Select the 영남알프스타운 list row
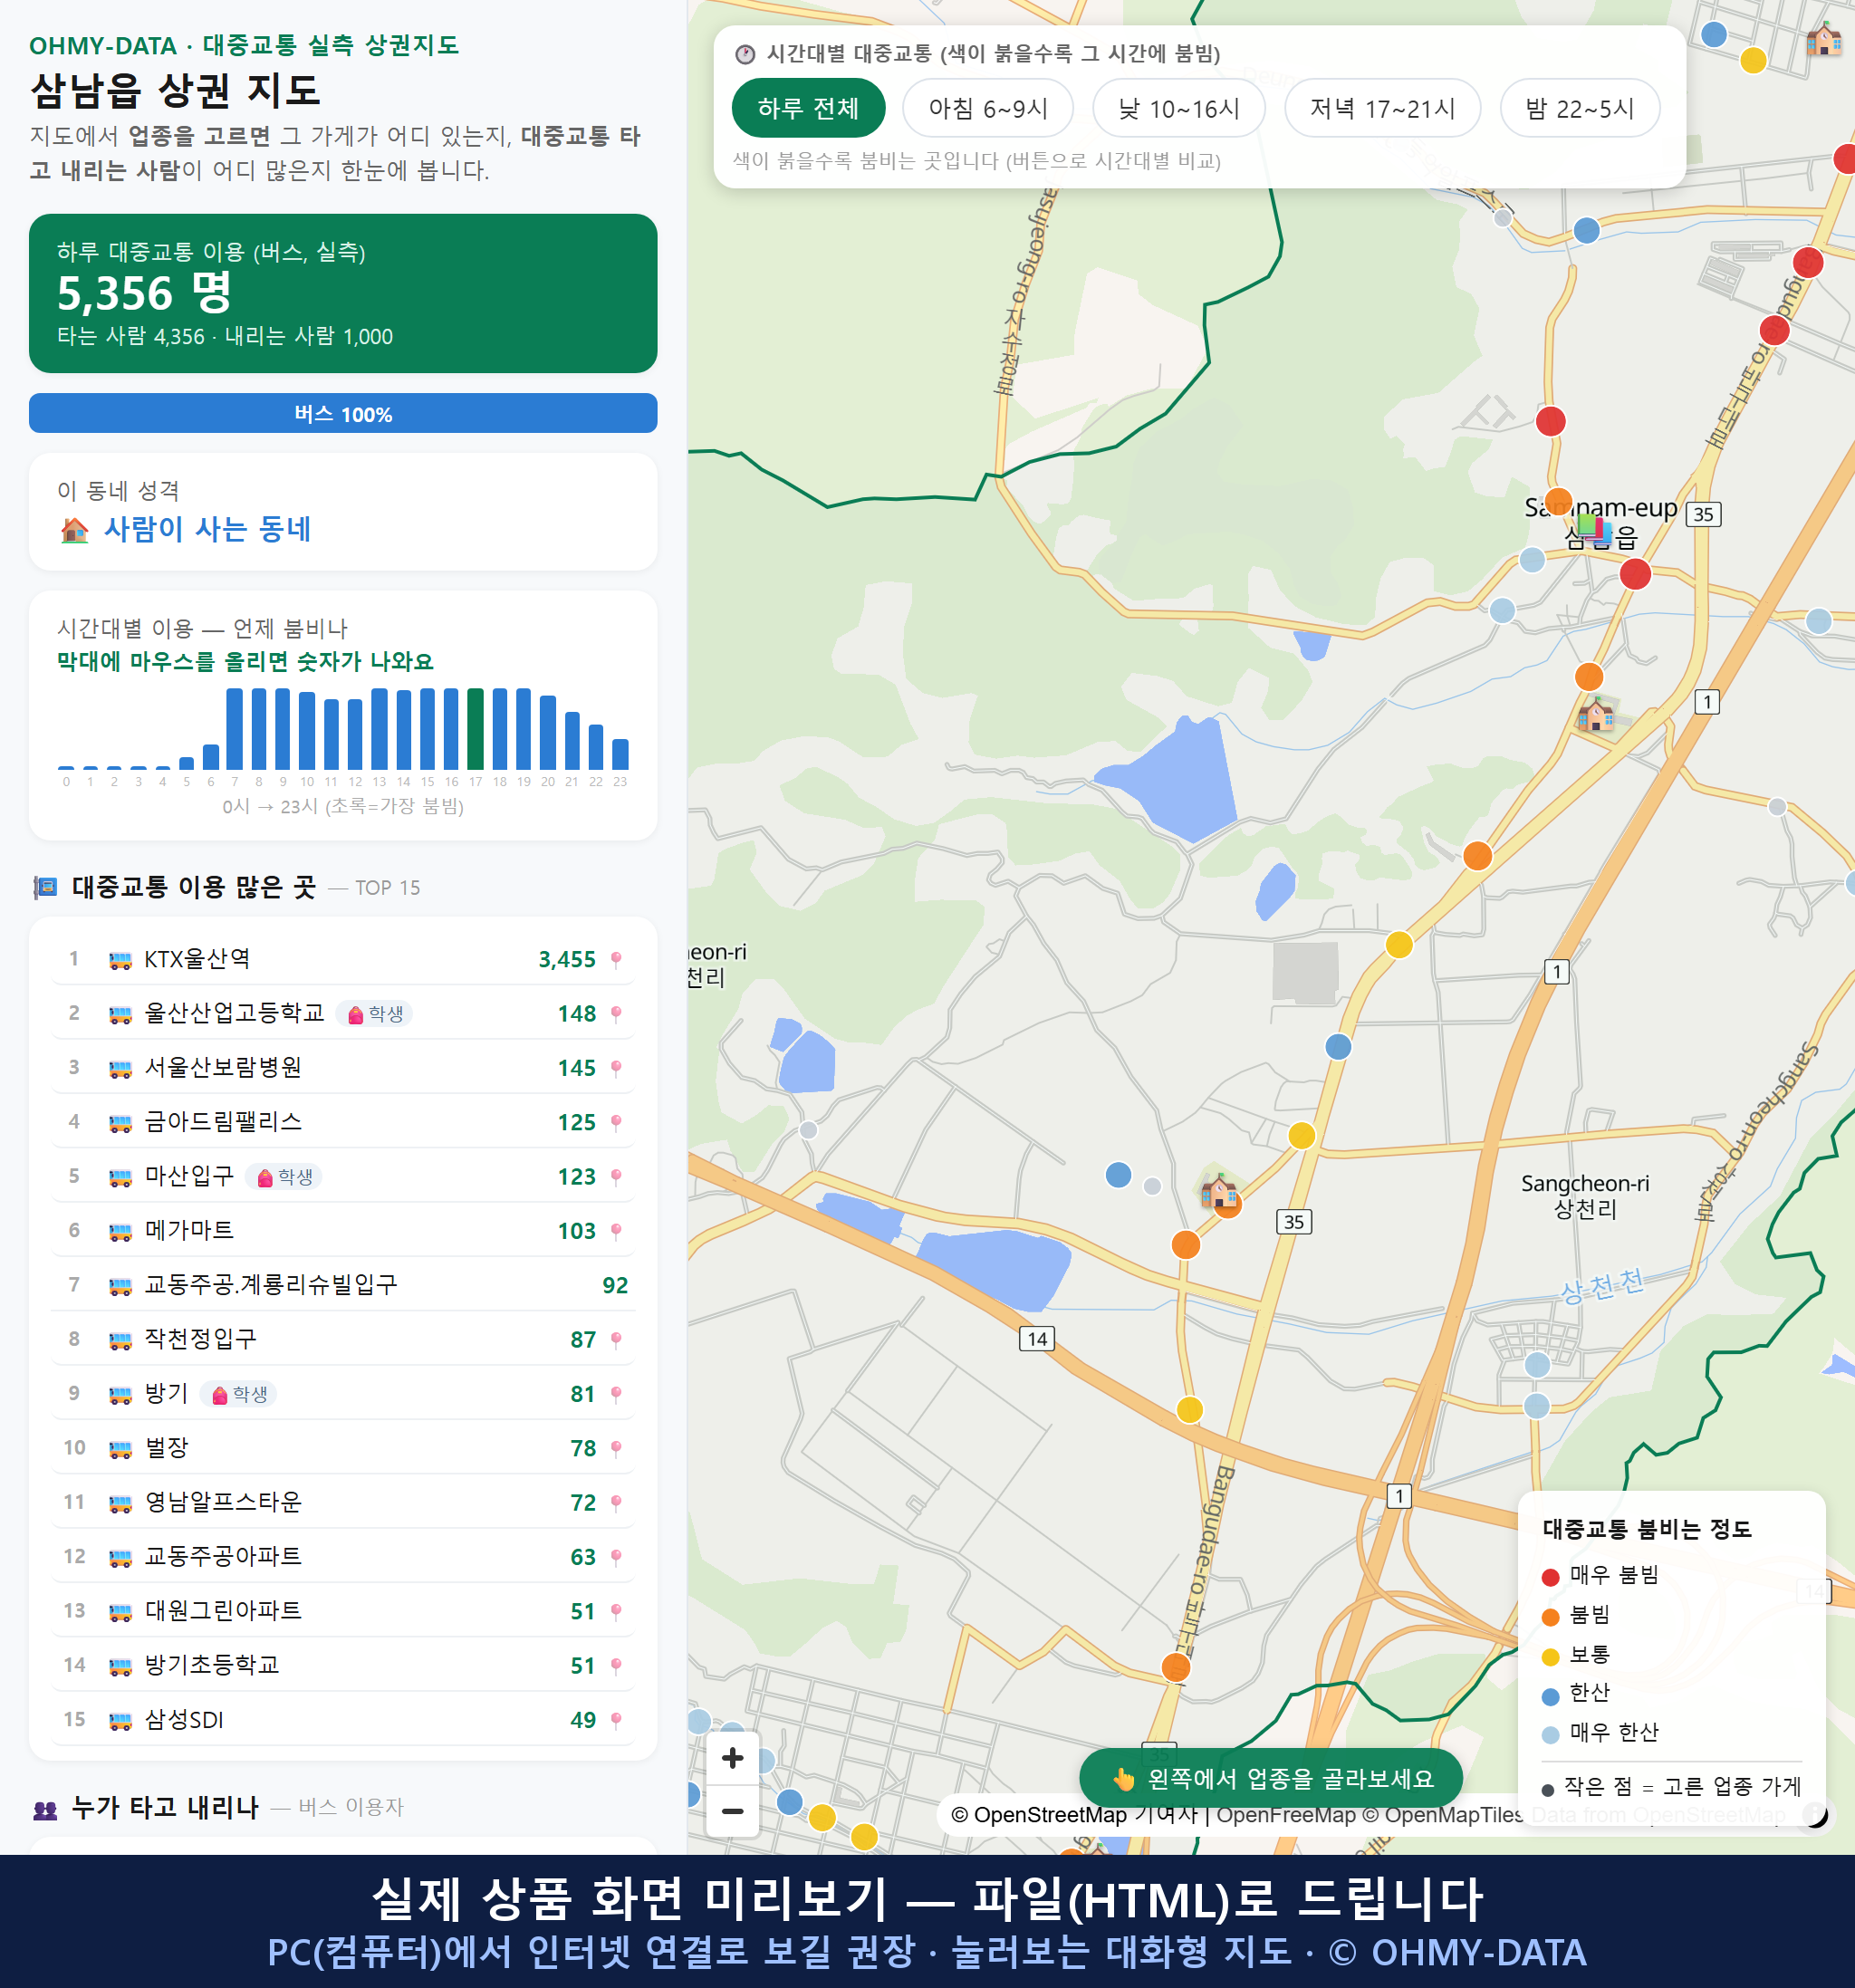 click(343, 1503)
